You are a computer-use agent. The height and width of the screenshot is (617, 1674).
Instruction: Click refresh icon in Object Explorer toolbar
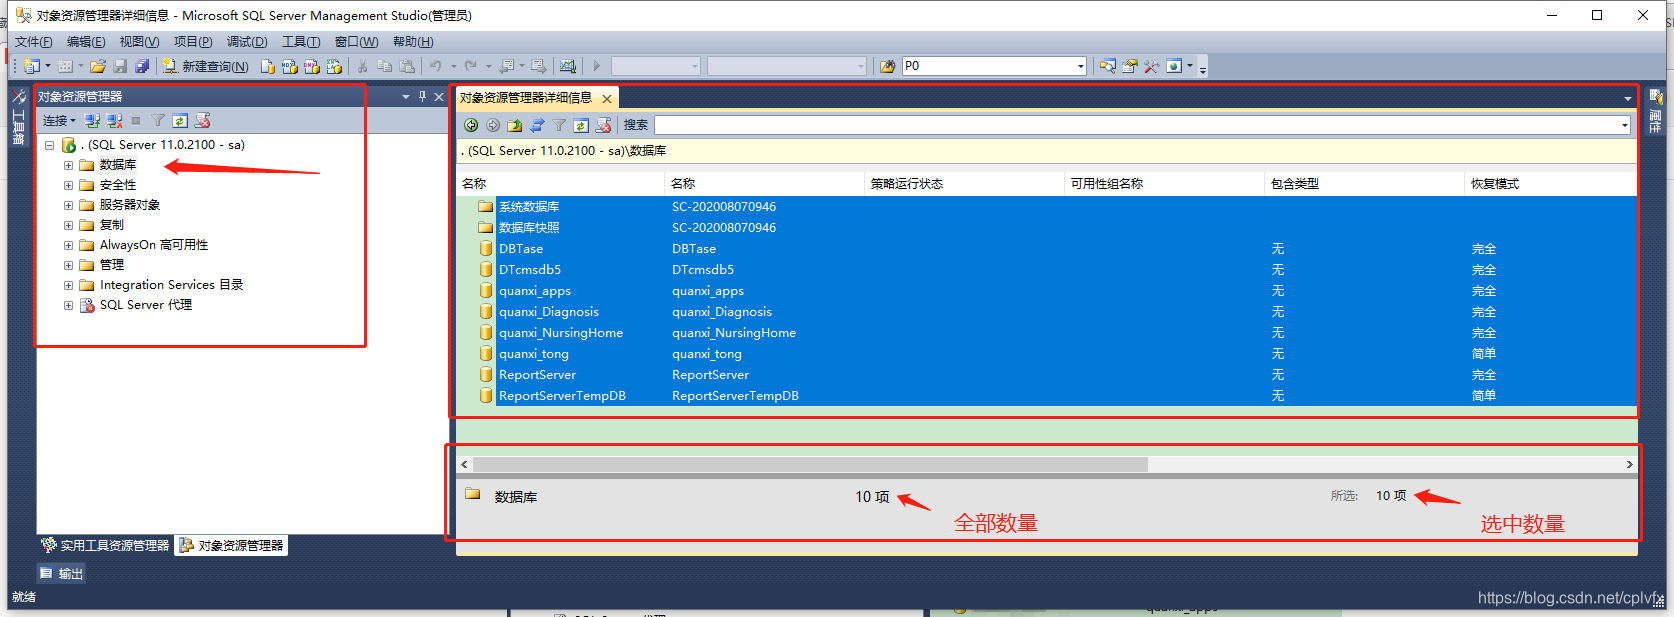(x=180, y=121)
